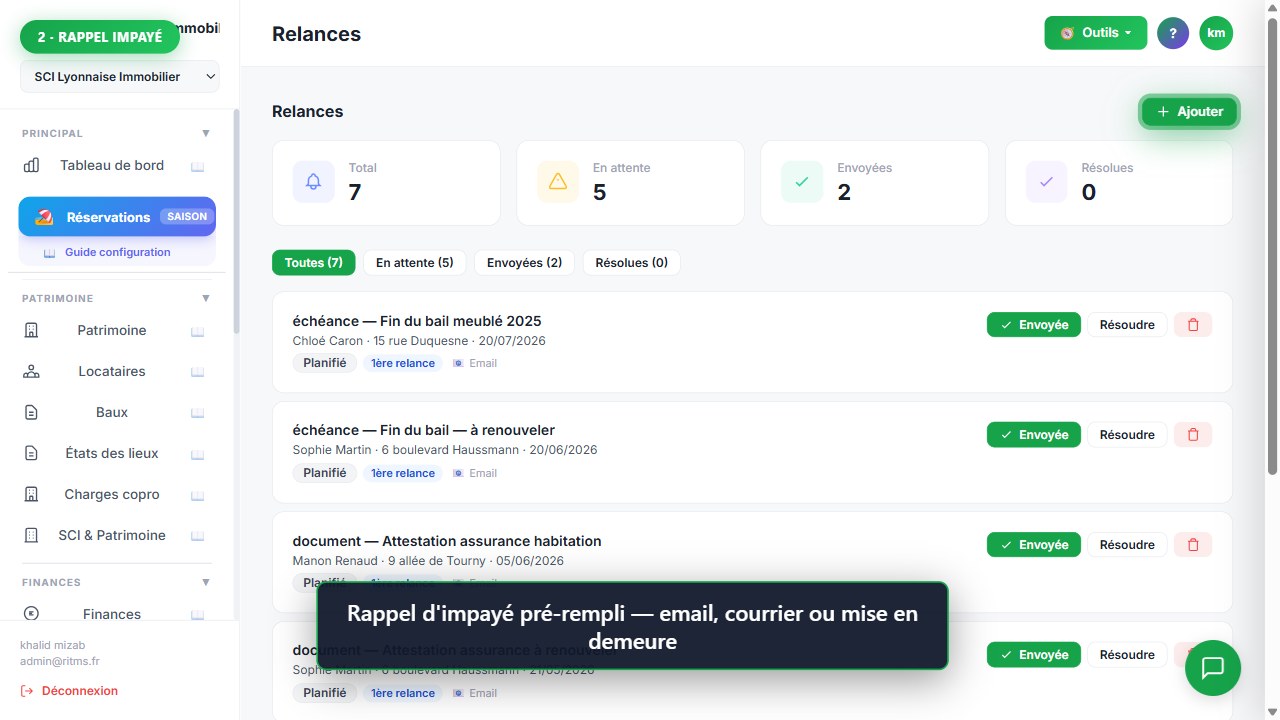Viewport: 1280px width, 720px height.
Task: Open guide book icon next to Tableau de bord
Action: tap(198, 166)
